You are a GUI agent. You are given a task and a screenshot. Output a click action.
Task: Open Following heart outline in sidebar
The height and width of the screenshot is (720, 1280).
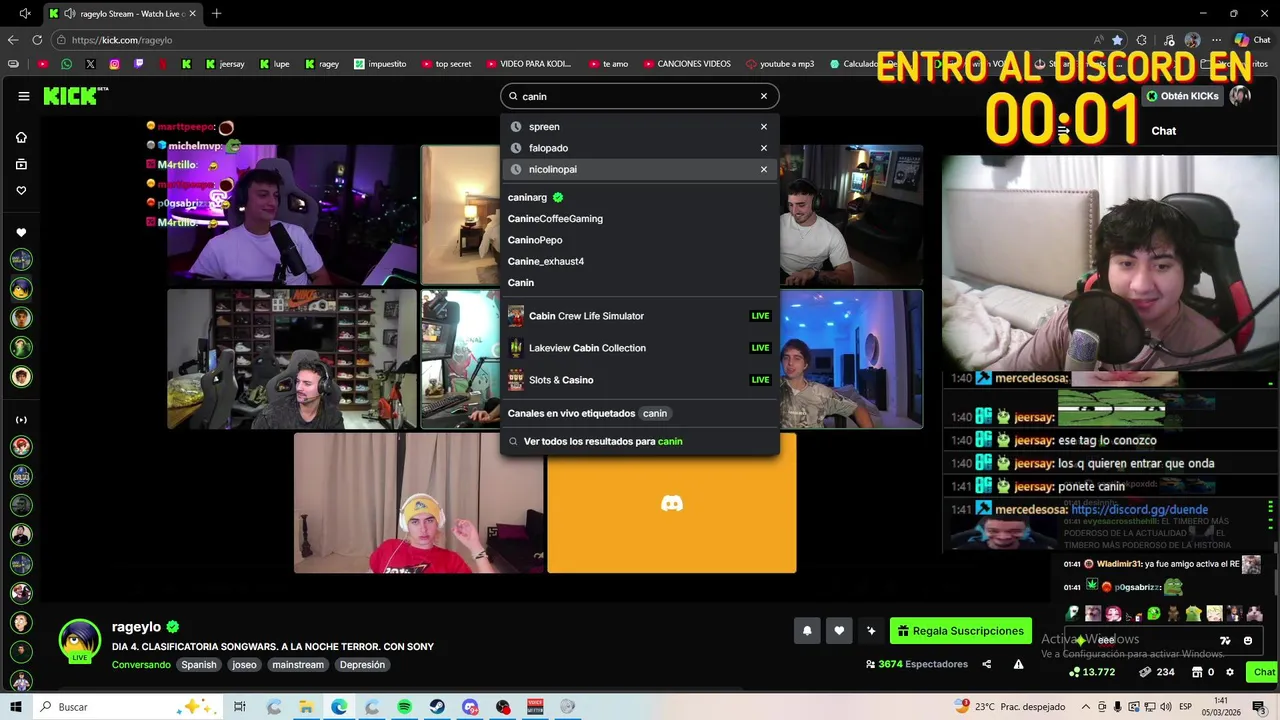(21, 190)
